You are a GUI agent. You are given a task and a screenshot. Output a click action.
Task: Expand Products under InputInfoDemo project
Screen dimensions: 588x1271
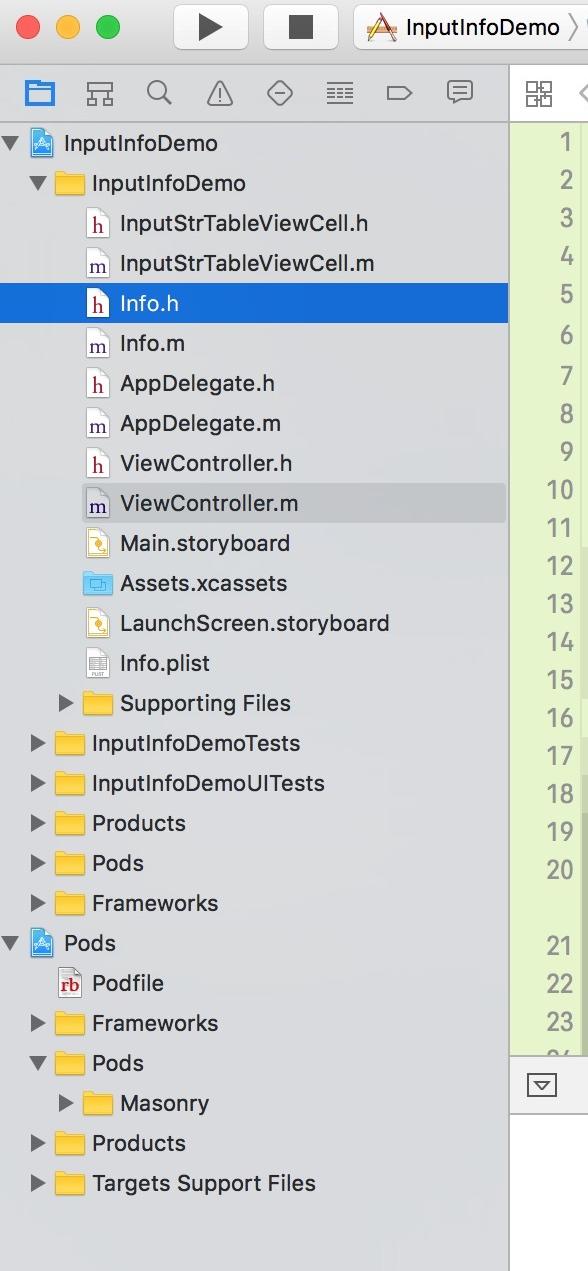tap(38, 823)
